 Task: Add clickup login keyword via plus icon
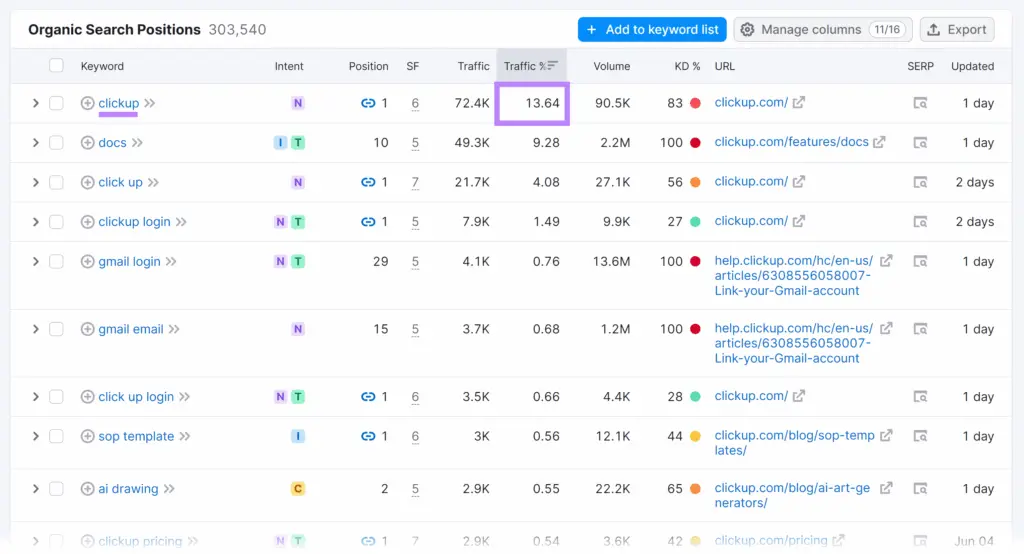[88, 222]
